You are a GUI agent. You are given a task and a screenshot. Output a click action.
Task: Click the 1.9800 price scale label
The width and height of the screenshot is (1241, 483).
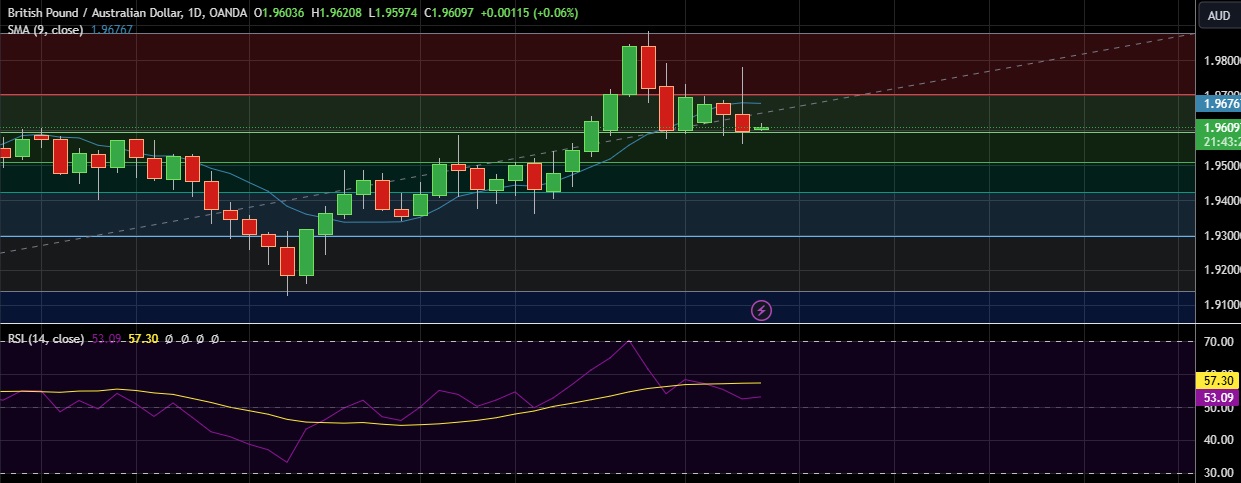coord(1222,61)
